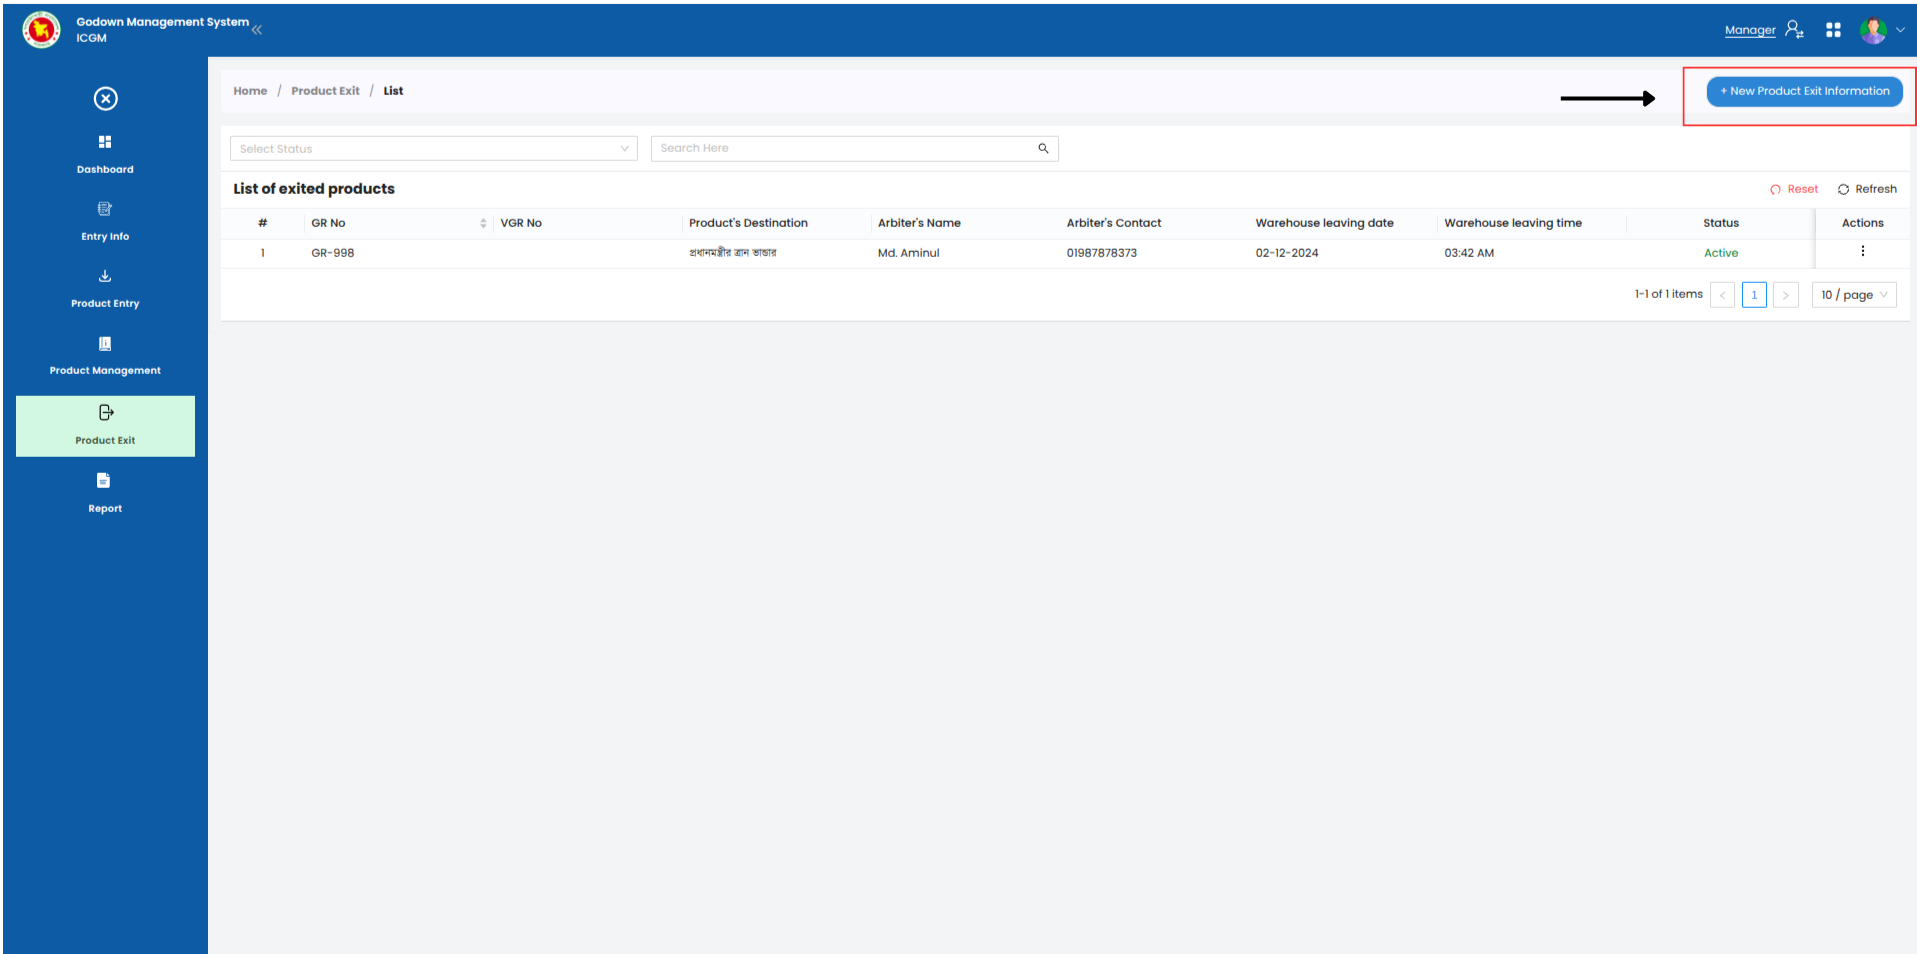
Task: Click the 1-1 of 1 items text
Action: tap(1668, 294)
